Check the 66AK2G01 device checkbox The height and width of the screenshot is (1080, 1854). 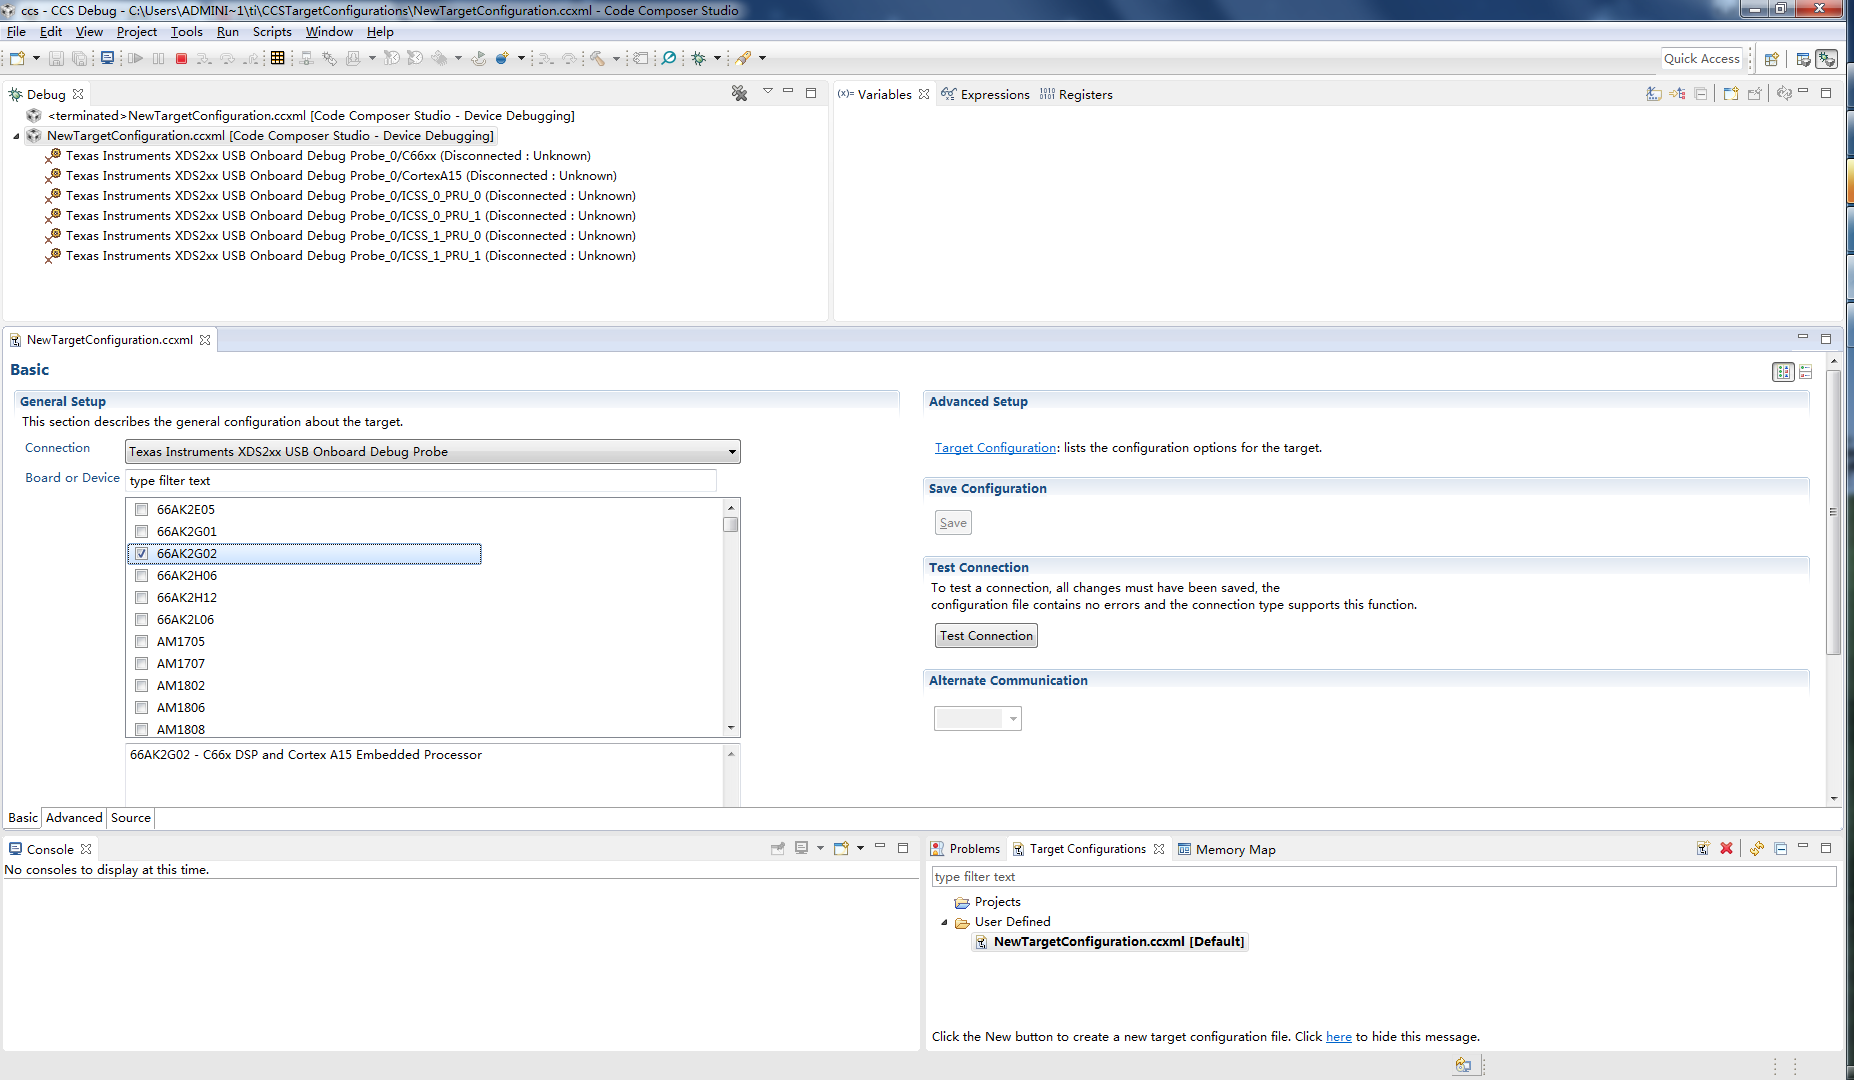click(142, 532)
